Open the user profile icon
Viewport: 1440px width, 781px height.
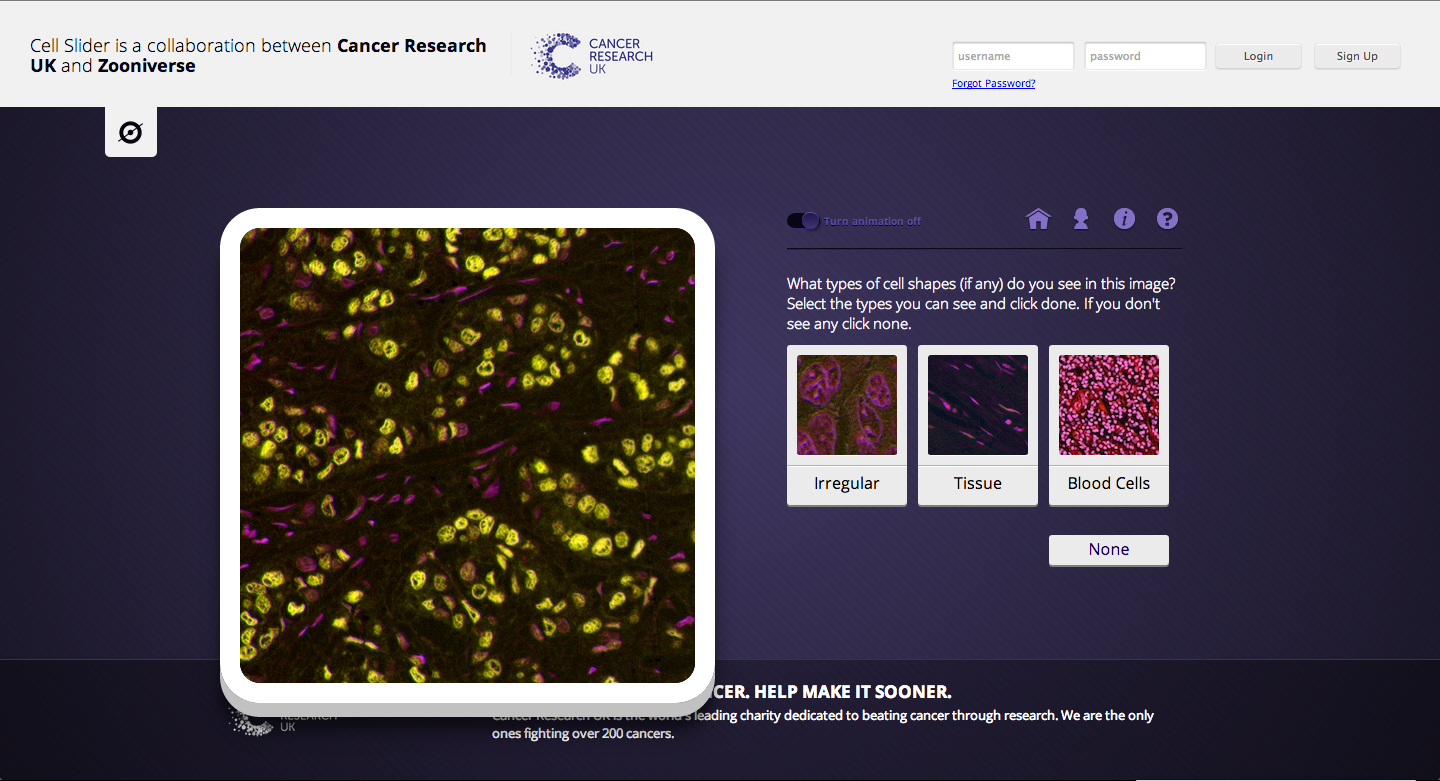[x=1081, y=219]
